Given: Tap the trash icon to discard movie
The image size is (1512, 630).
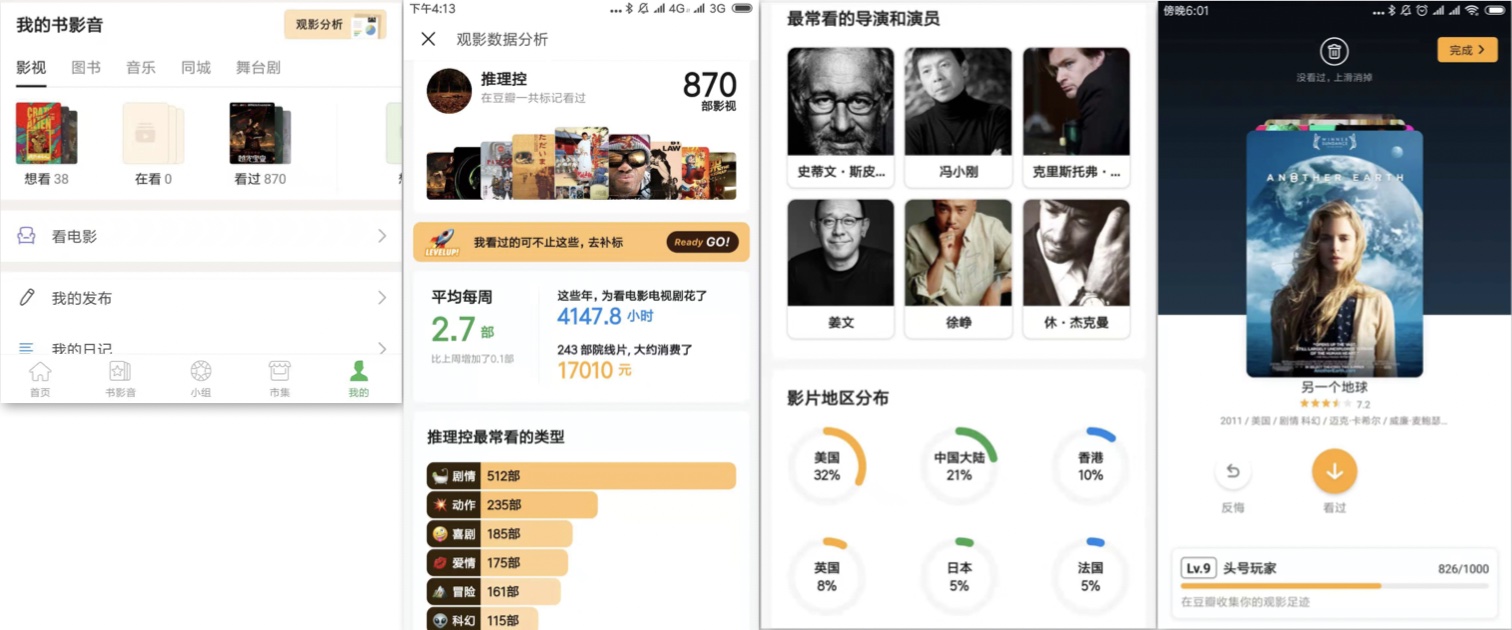Looking at the screenshot, I should click(x=1334, y=52).
